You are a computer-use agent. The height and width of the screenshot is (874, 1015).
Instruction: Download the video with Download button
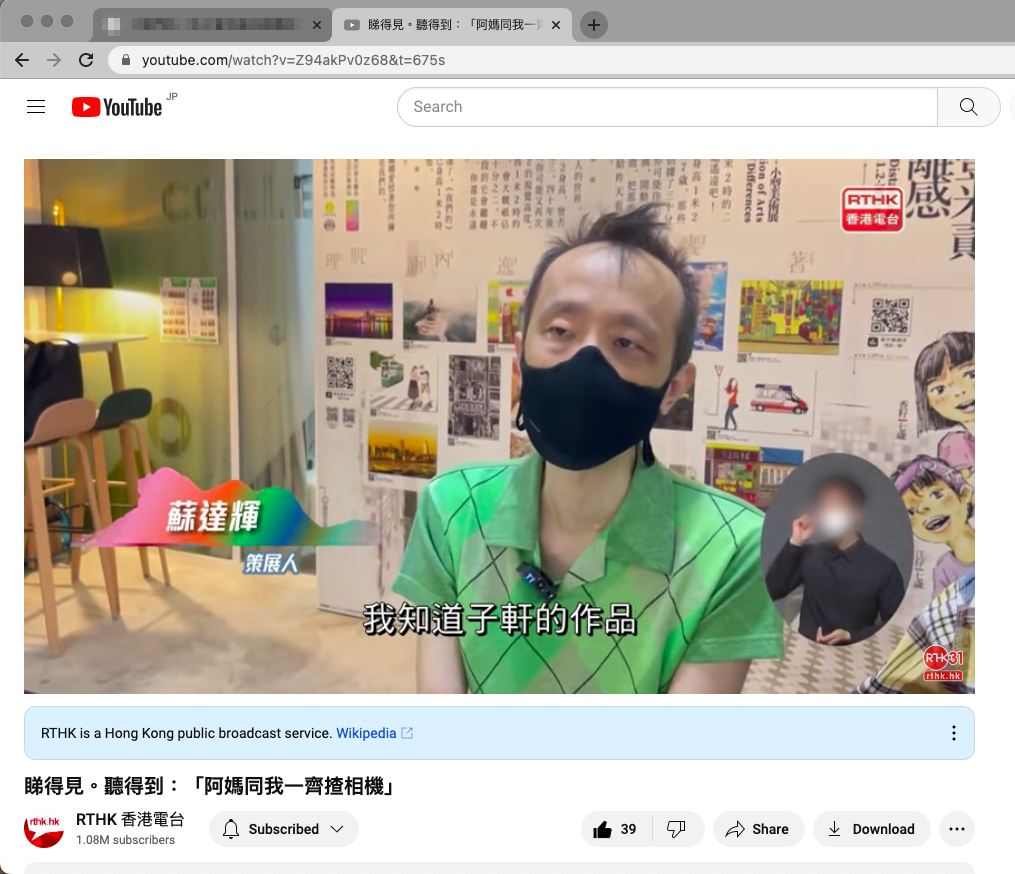pos(872,829)
